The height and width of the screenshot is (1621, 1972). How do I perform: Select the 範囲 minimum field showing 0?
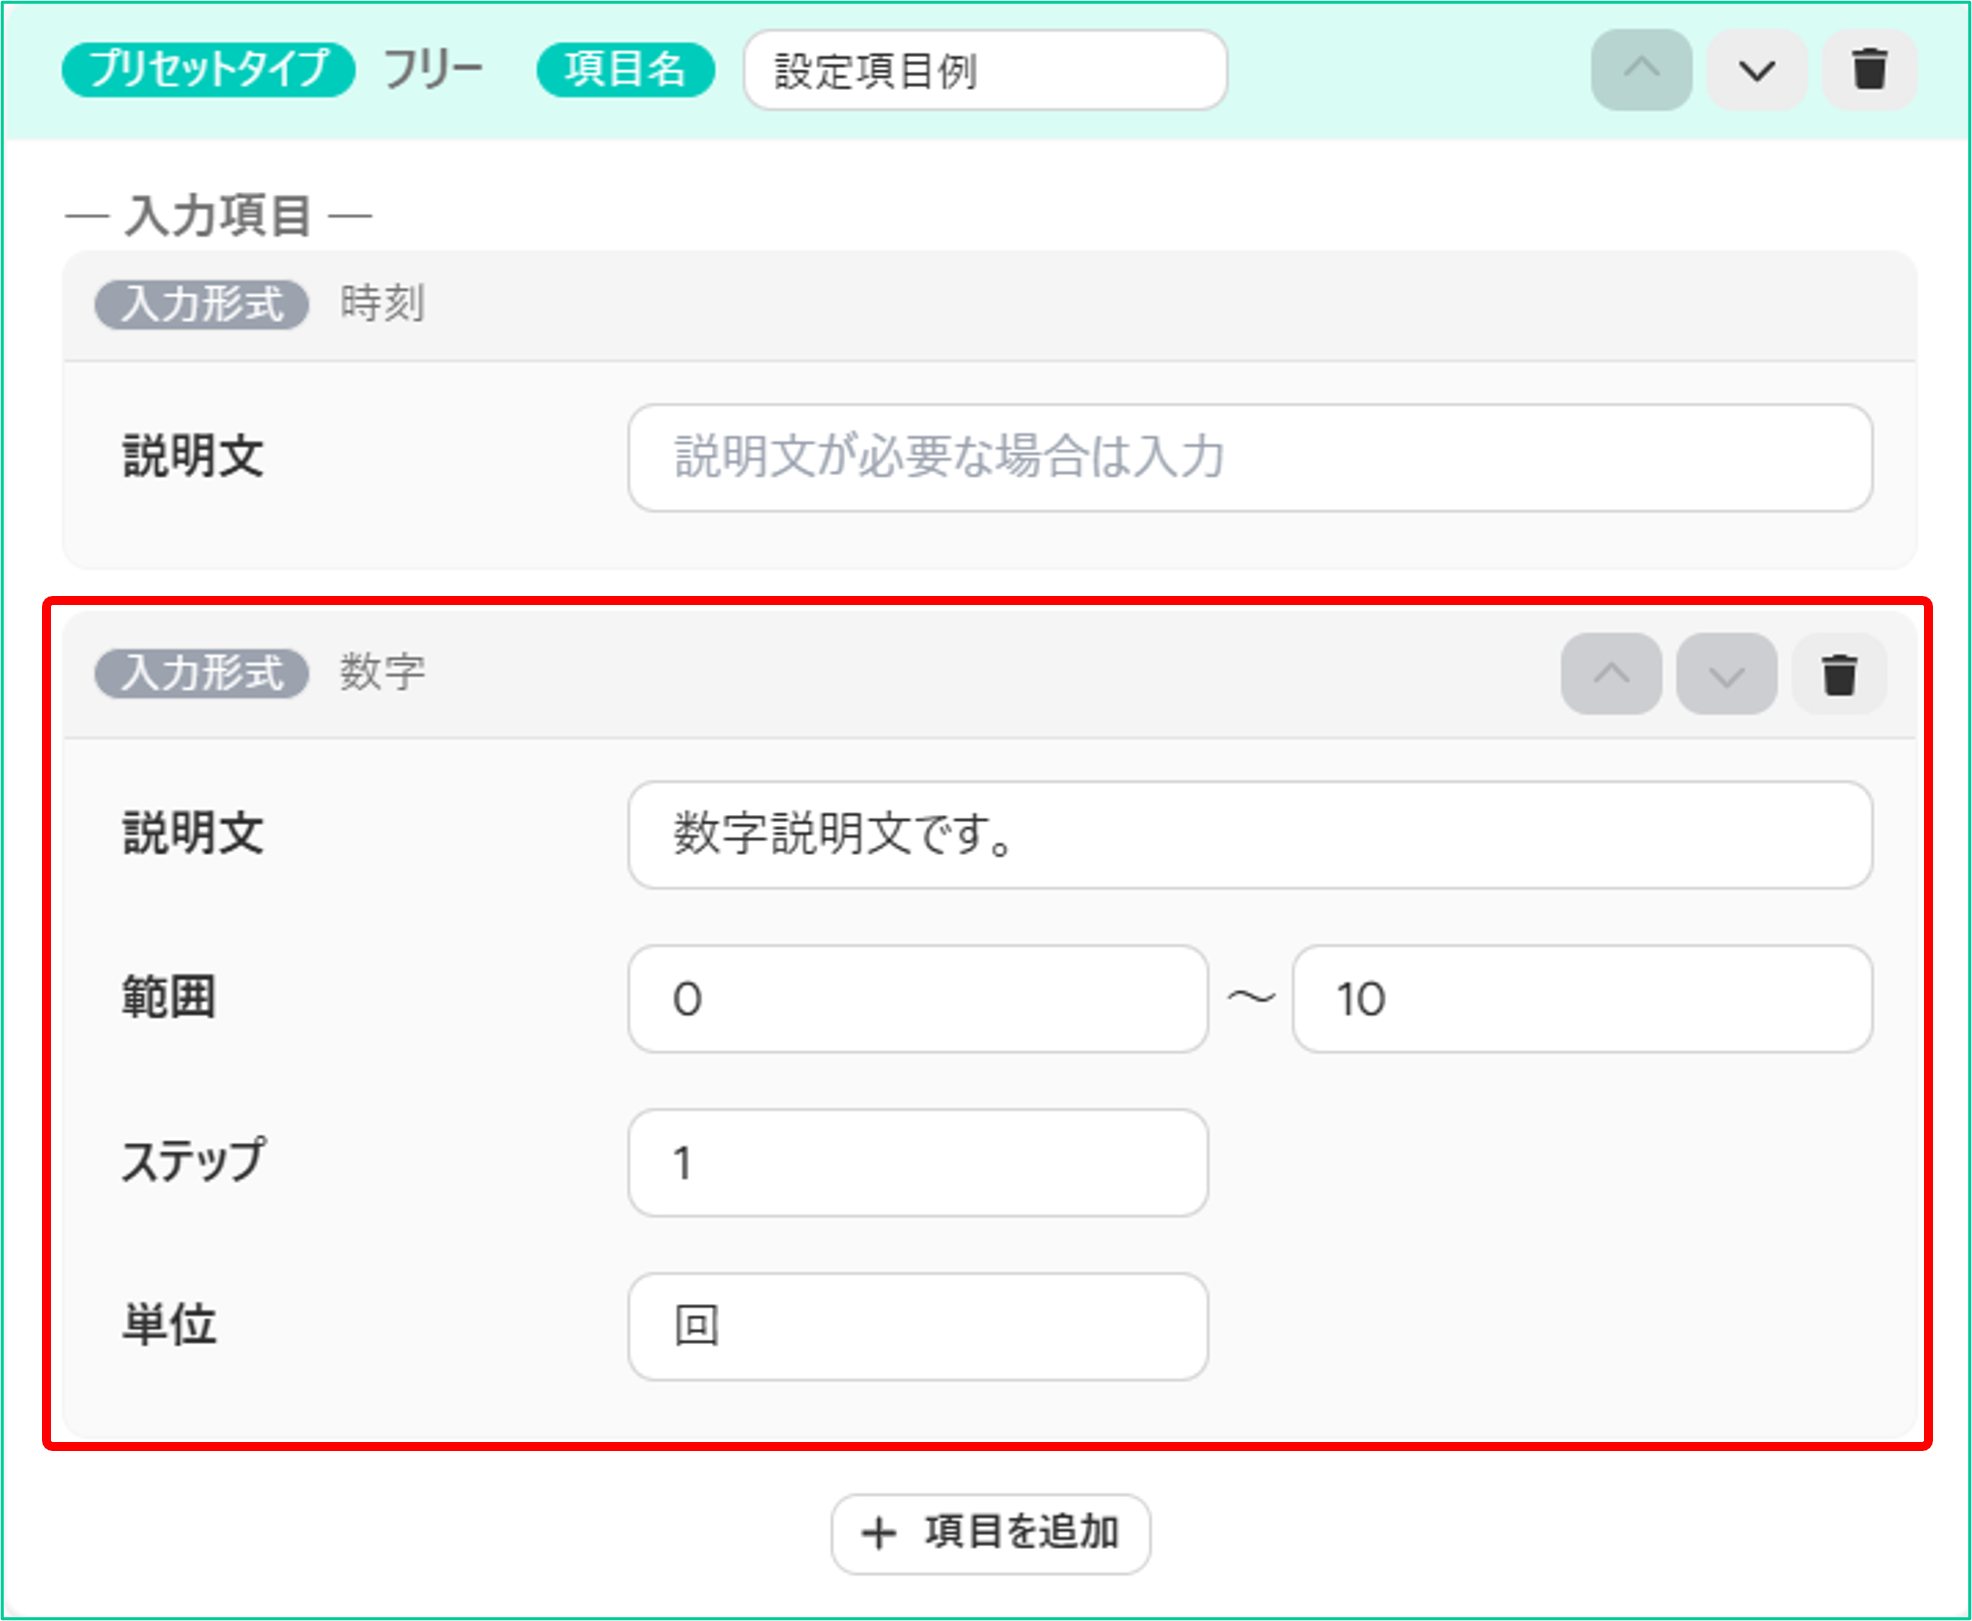pos(918,999)
